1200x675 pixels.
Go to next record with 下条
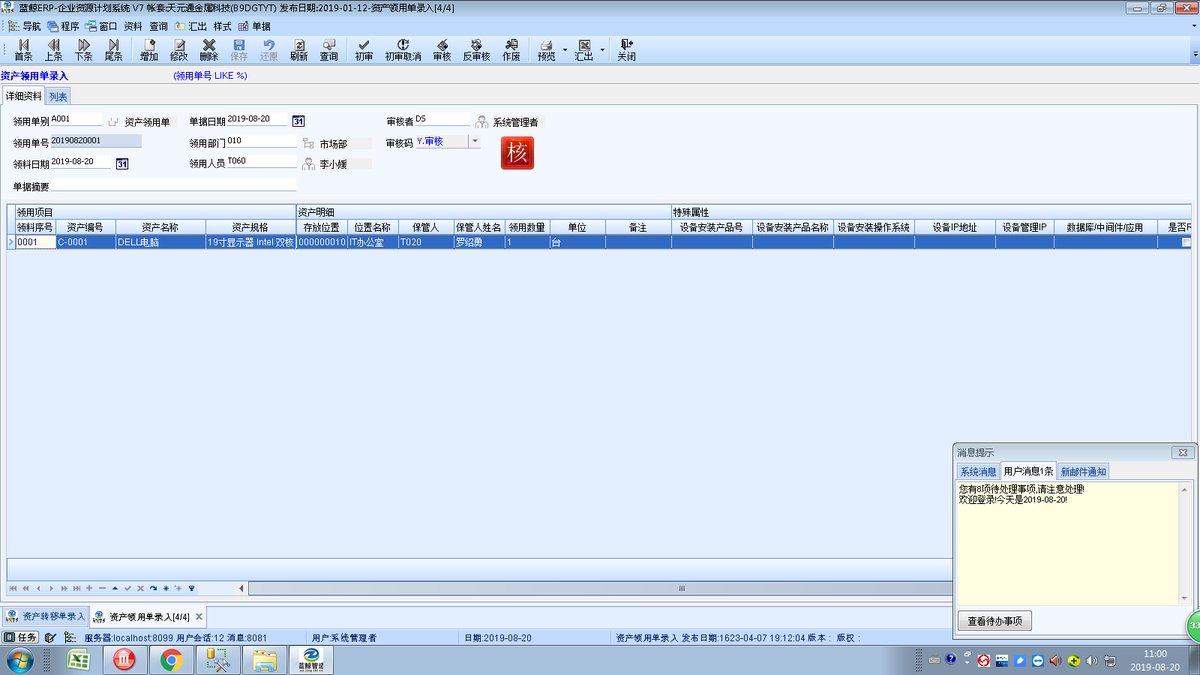point(83,50)
